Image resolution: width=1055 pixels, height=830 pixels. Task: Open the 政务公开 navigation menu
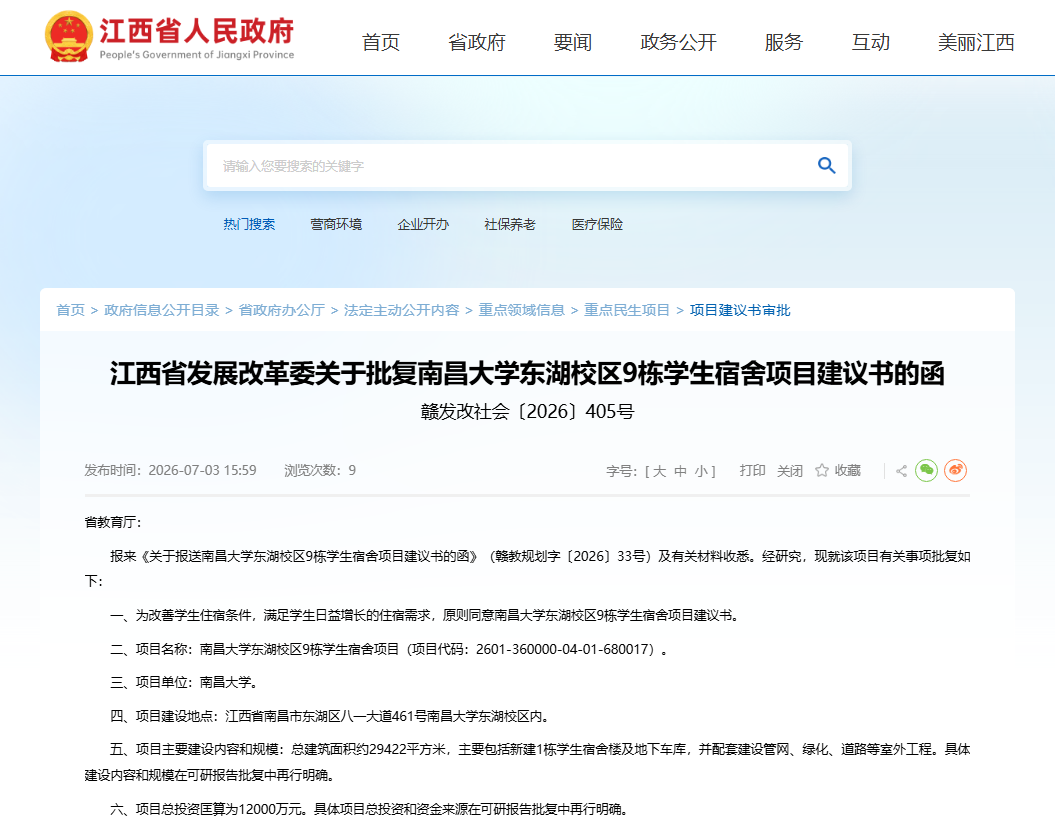678,42
